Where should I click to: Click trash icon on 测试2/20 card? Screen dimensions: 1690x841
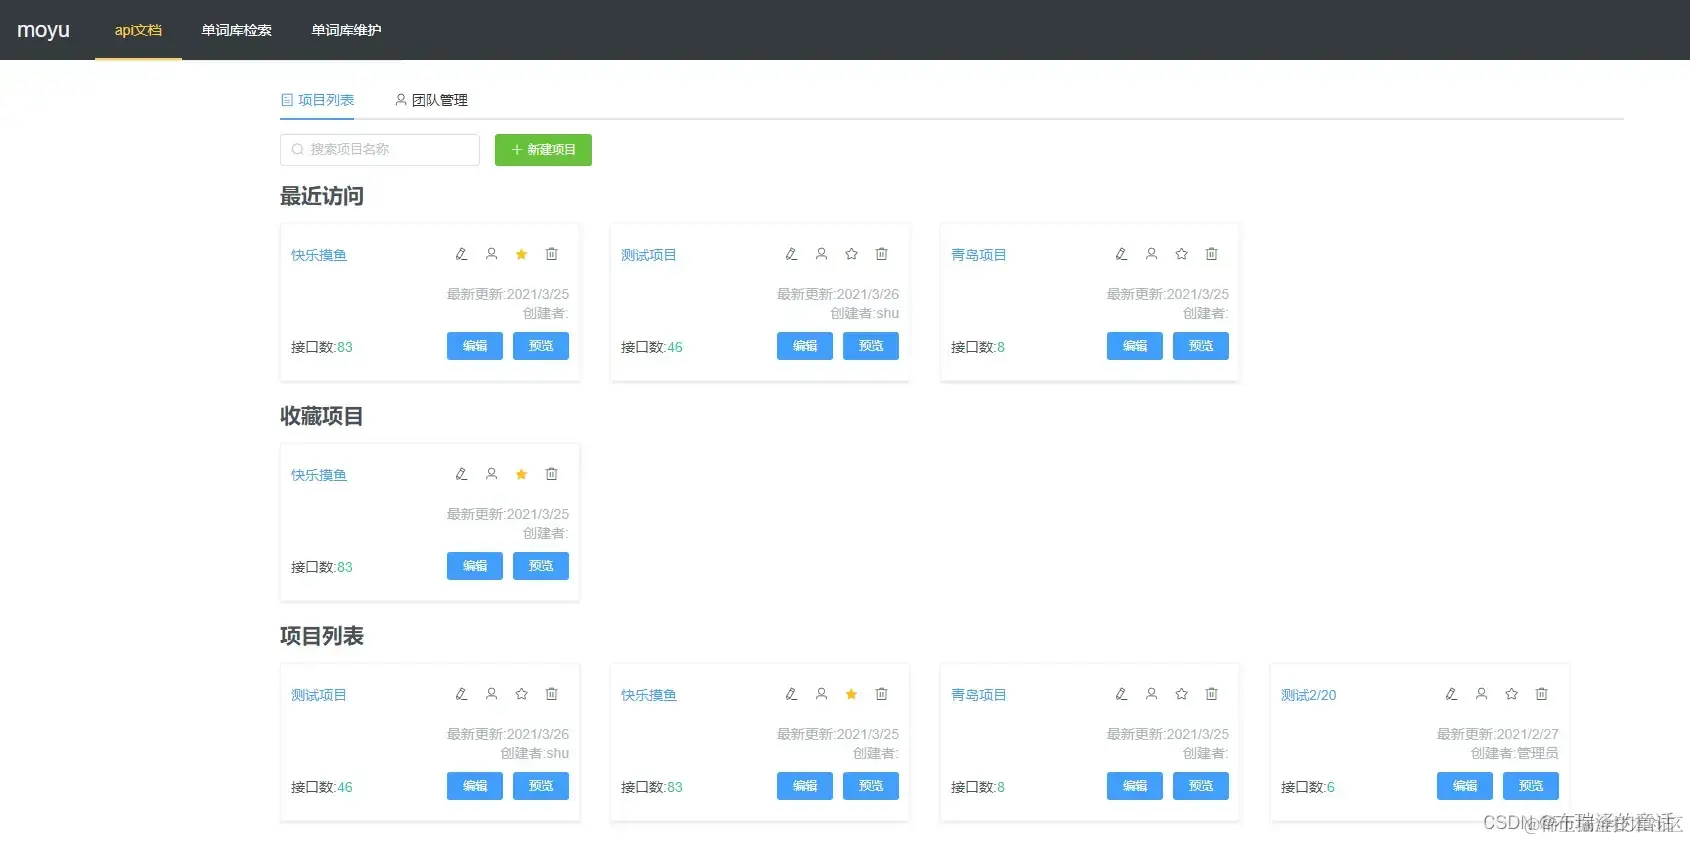1541,694
